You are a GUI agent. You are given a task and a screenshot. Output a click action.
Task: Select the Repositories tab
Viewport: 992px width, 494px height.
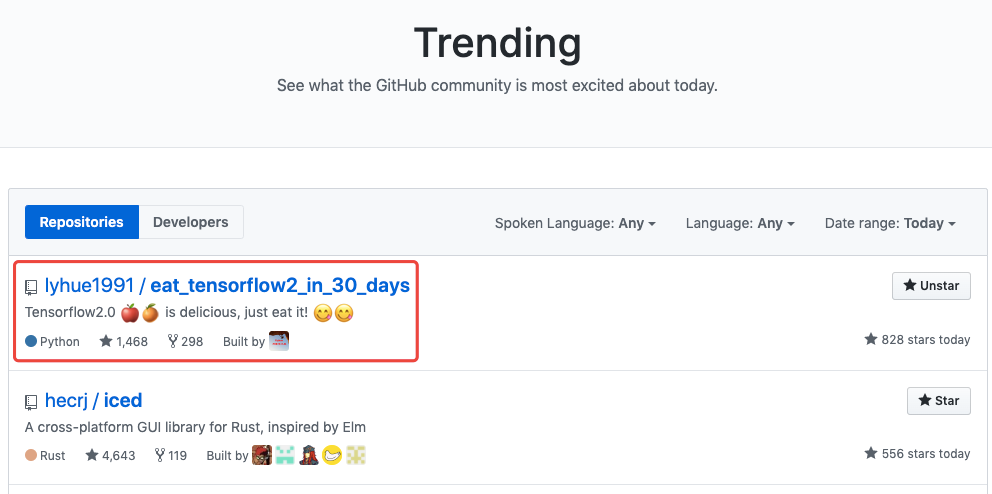pyautogui.click(x=82, y=222)
